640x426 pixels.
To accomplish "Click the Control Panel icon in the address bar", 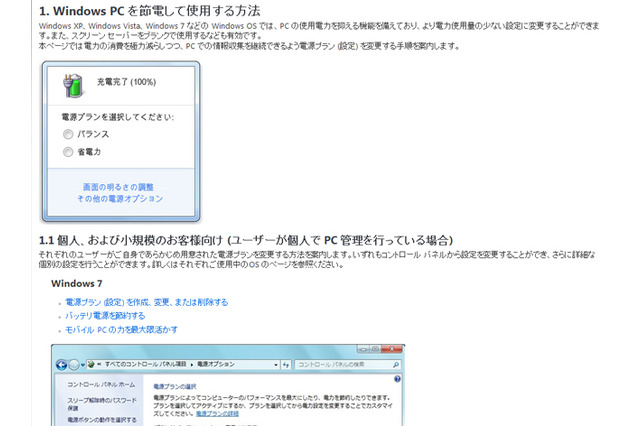I will (91, 364).
